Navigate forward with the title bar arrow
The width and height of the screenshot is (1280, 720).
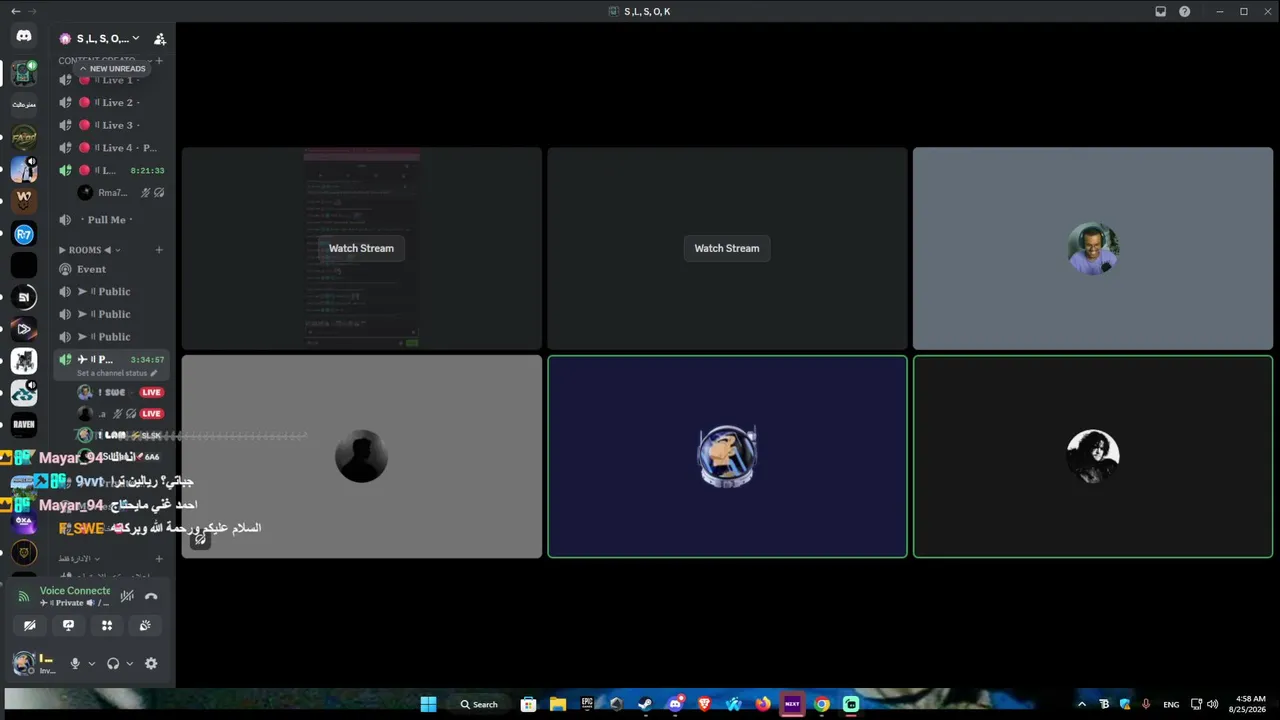point(33,11)
